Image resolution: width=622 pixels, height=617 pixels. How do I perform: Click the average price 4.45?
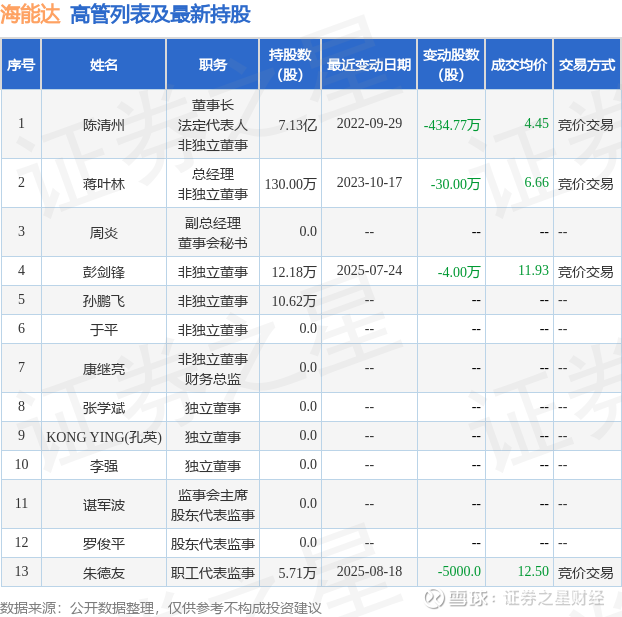[x=536, y=123]
